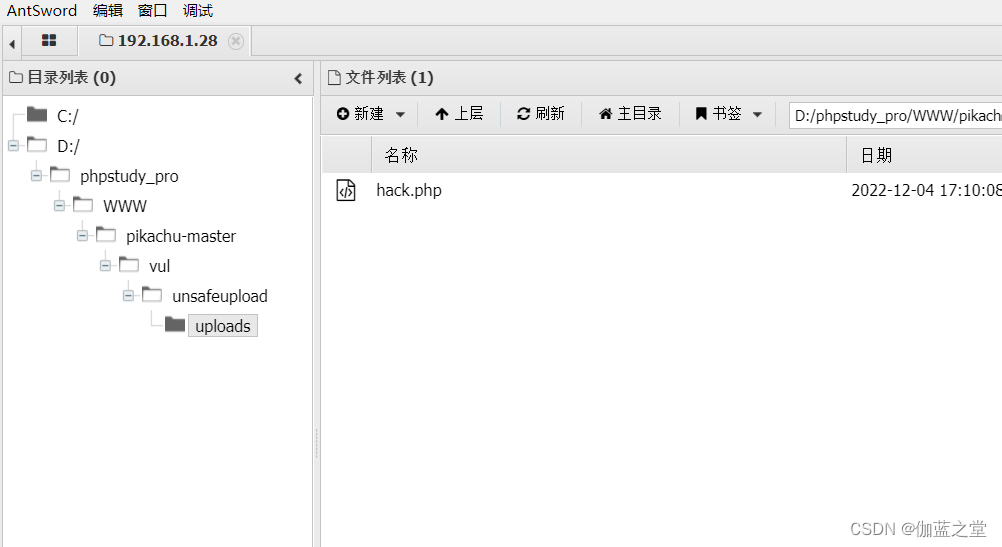This screenshot has height=547, width=1002.
Task: Select the C:/ drive label
Action: (68, 116)
